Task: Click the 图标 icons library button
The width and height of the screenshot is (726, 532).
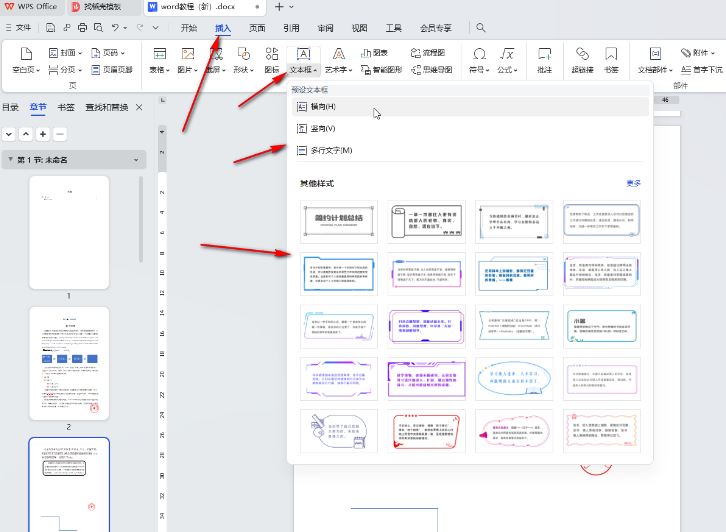Action: (x=272, y=60)
